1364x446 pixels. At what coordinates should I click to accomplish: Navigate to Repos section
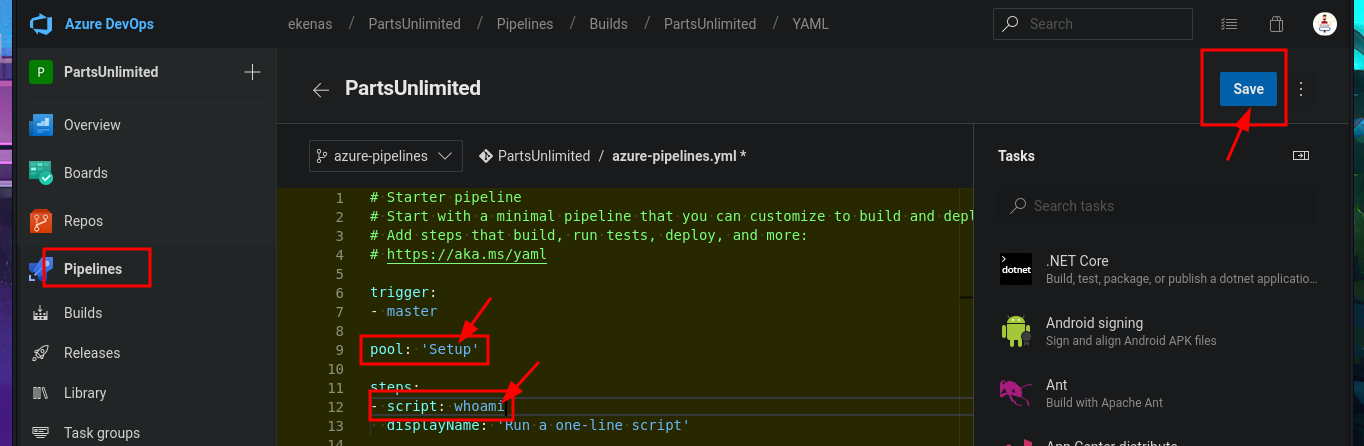(x=83, y=221)
